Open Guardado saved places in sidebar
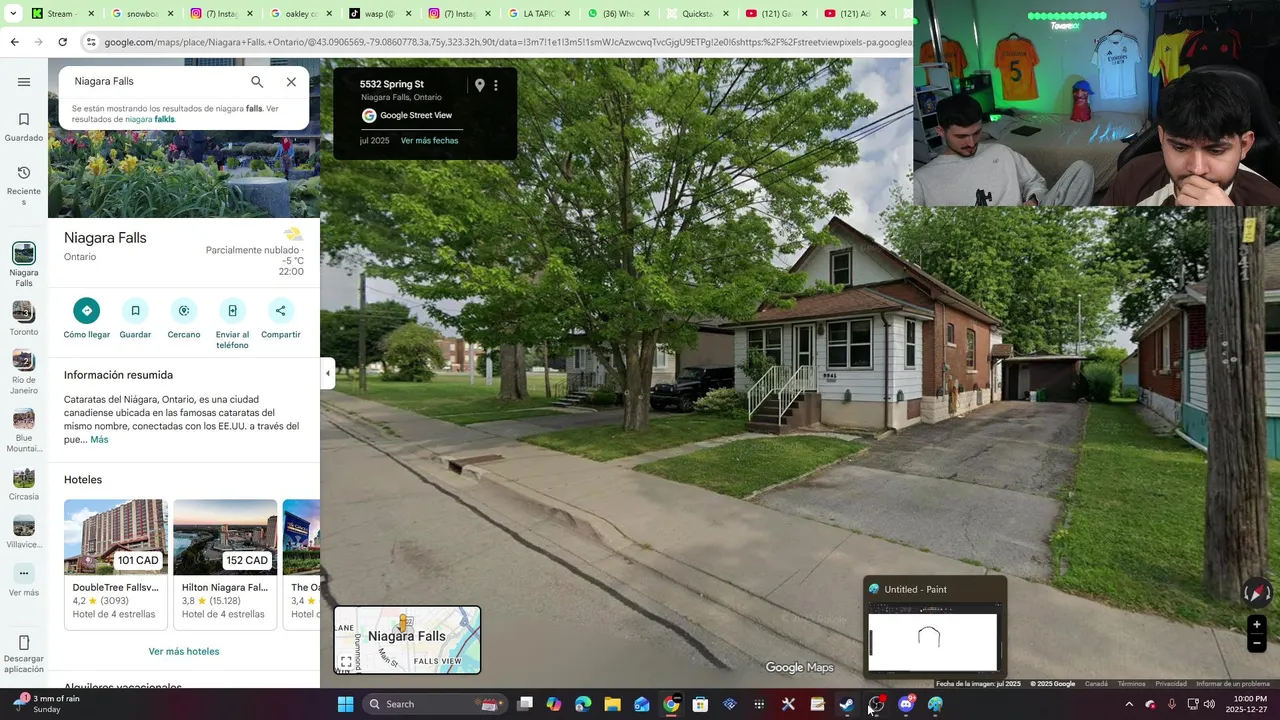The width and height of the screenshot is (1280, 720). (x=24, y=127)
